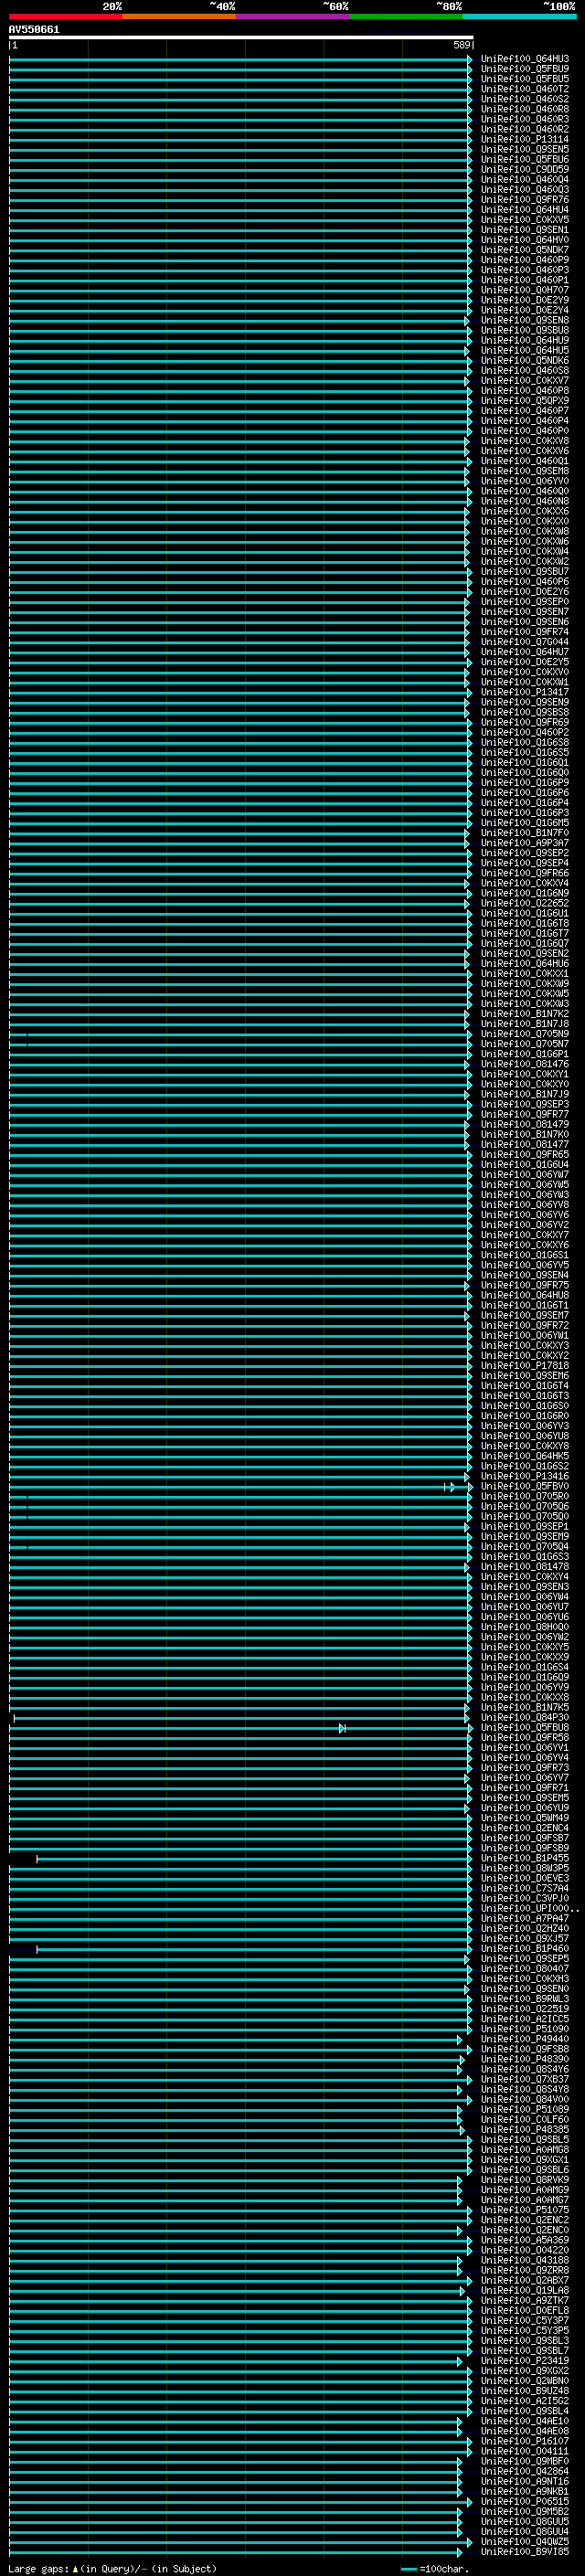Select hit label UniRef100_Q06YV0
Screen dimensions: 585x2576
pos(525,481)
